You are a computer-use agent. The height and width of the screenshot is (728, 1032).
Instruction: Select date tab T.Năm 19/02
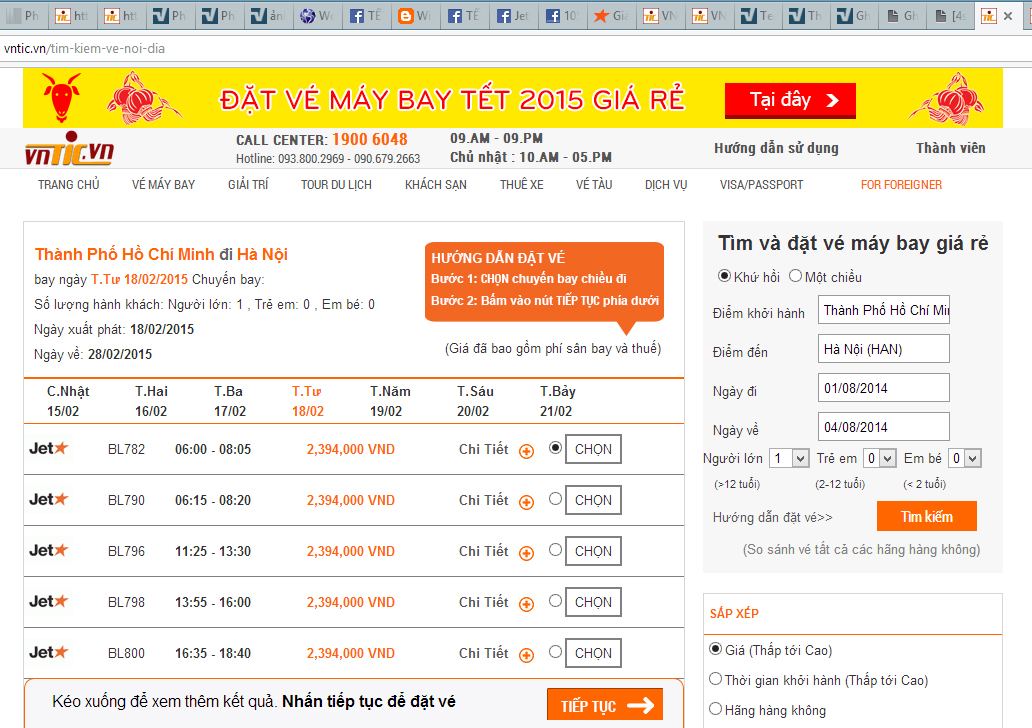coord(390,401)
